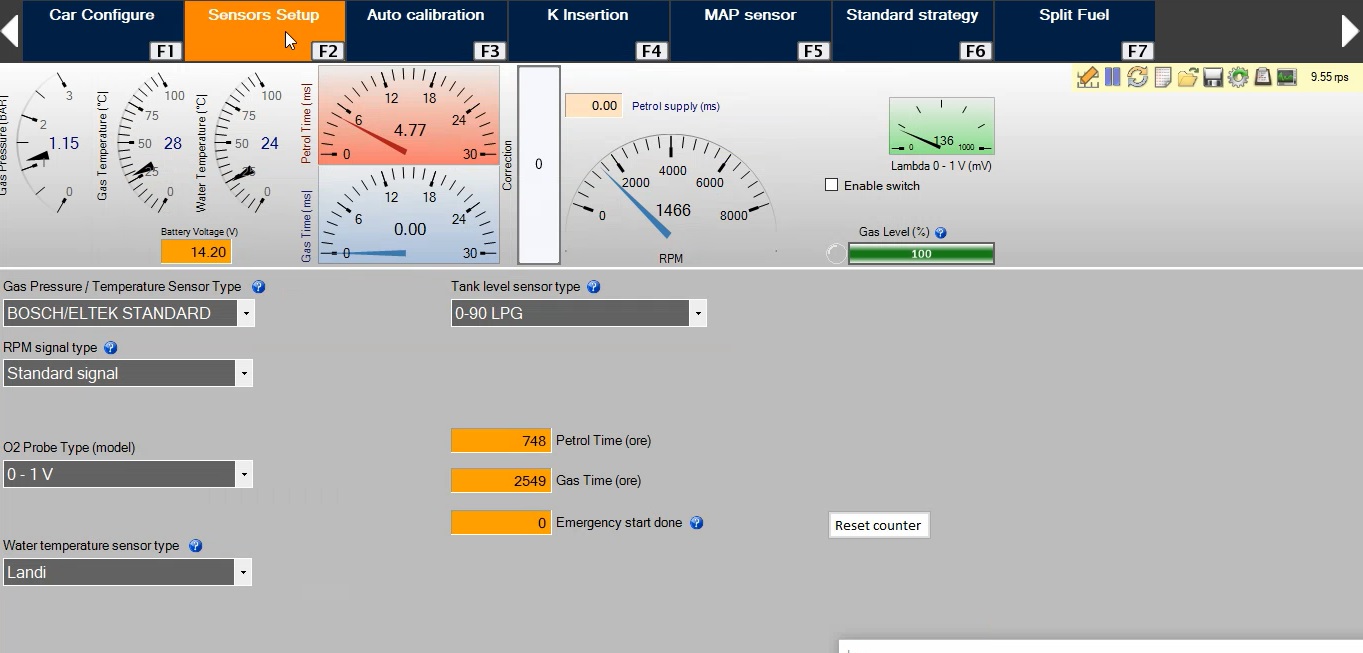Expand Gas Pressure/Temperature Sensor Type dropdown
Viewport: 1363px width, 653px height.
tap(245, 314)
